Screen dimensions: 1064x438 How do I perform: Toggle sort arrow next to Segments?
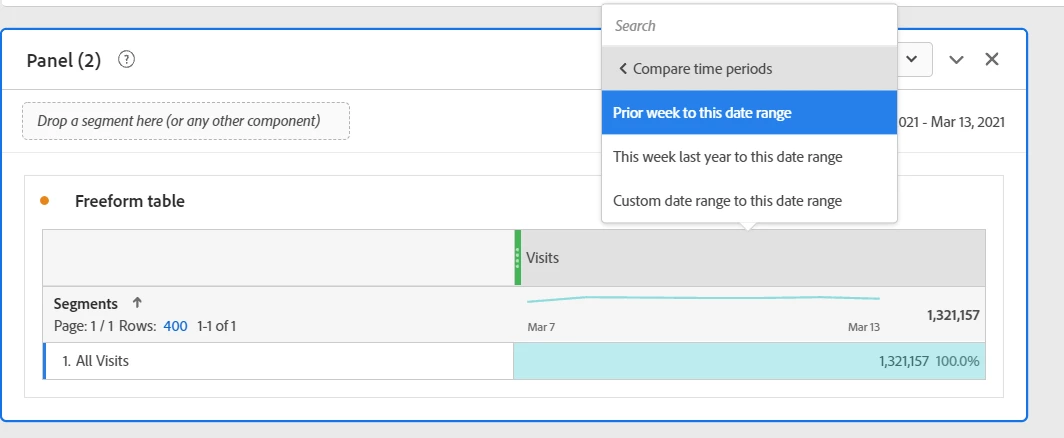pyautogui.click(x=137, y=303)
